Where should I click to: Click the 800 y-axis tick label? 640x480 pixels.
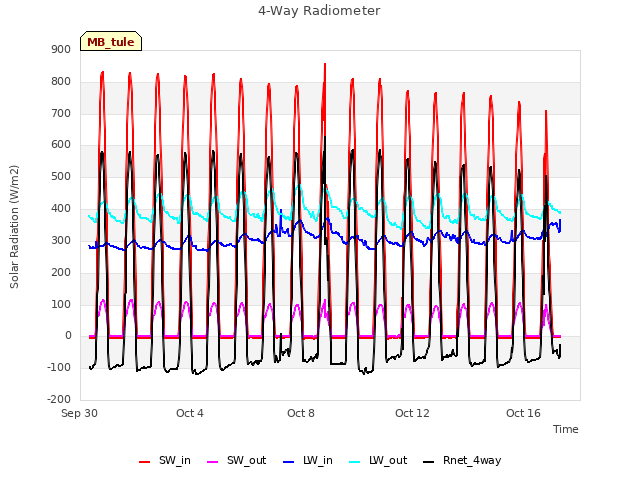click(x=61, y=81)
